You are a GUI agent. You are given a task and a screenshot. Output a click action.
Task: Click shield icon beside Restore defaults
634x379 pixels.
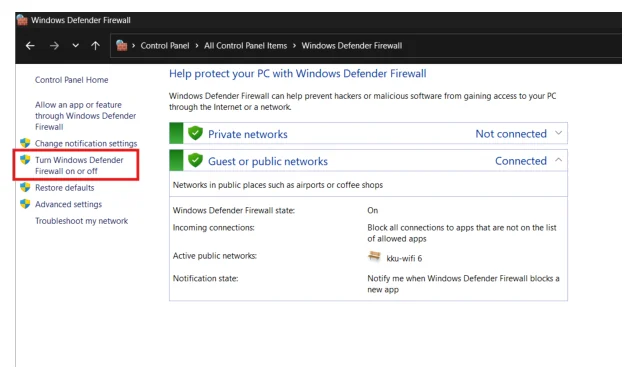25,187
